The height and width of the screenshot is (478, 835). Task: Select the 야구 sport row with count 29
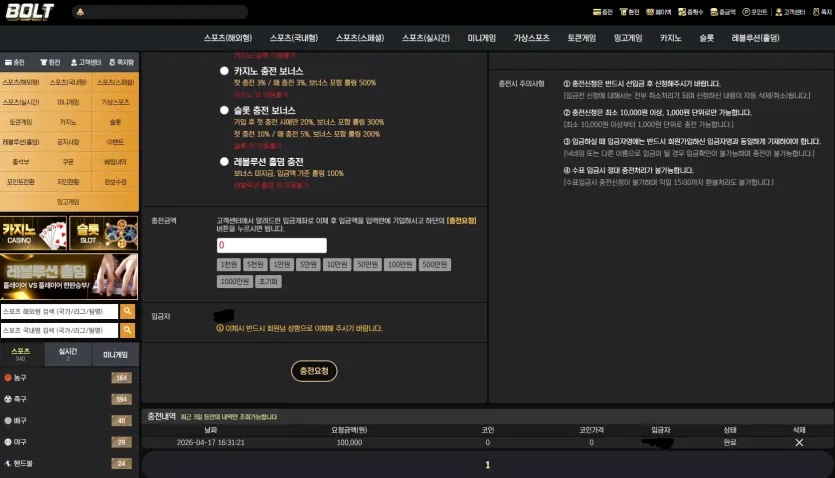click(x=69, y=442)
